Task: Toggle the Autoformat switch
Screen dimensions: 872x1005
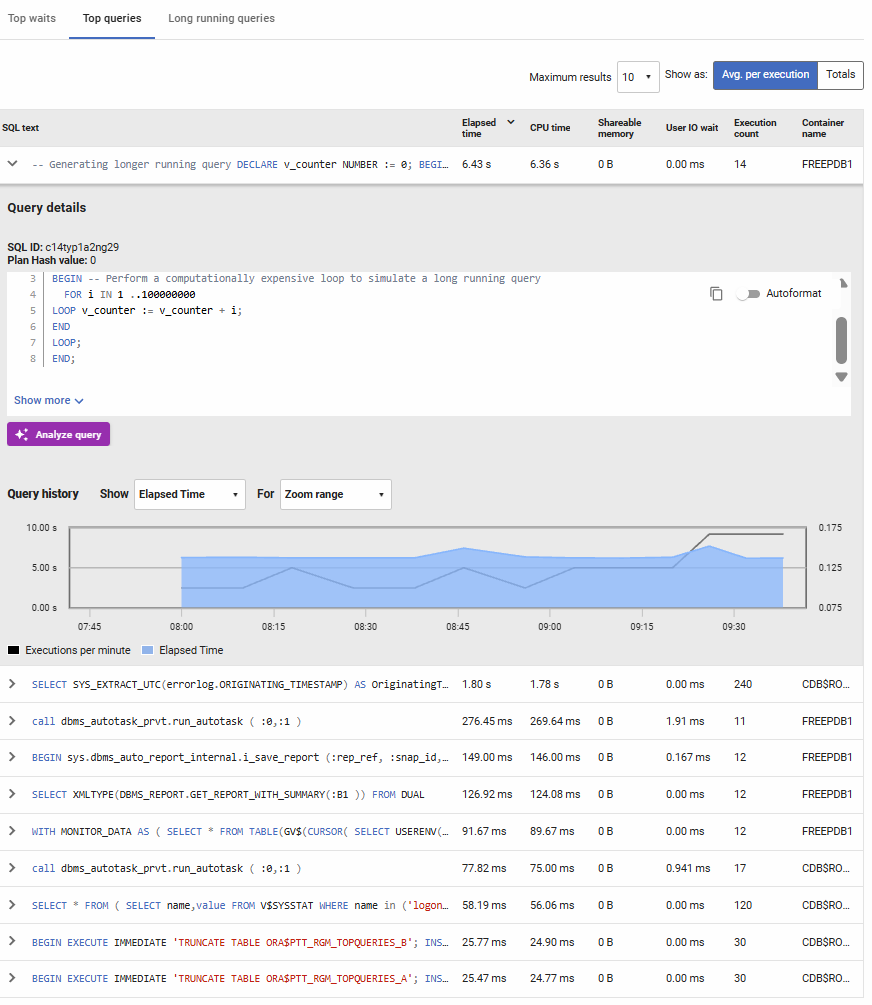Action: (x=748, y=294)
